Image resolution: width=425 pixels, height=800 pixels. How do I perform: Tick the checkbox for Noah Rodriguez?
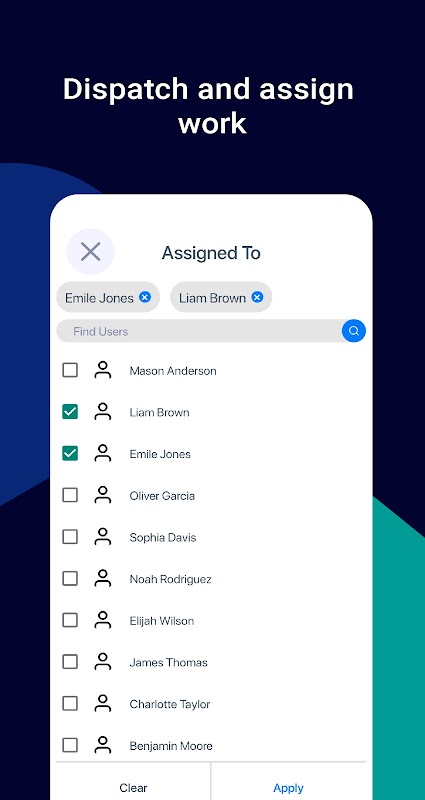(x=70, y=579)
